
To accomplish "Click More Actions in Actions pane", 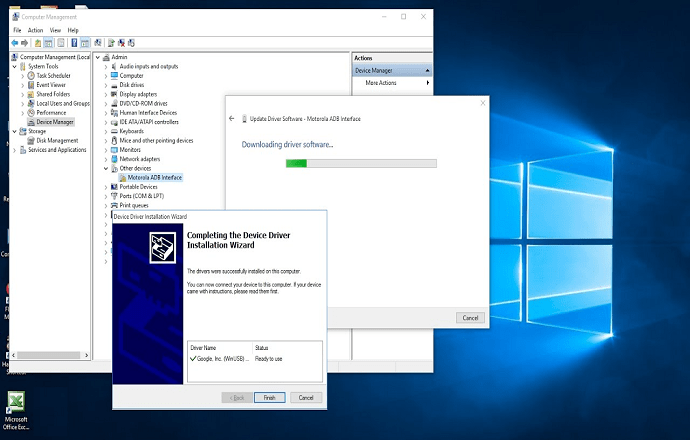I will click(x=381, y=83).
